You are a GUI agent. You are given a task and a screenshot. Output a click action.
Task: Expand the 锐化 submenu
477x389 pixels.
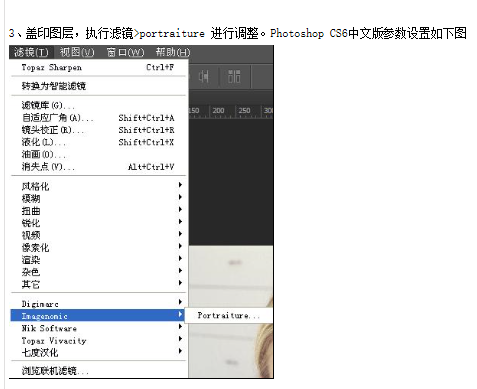pyautogui.click(x=98, y=223)
